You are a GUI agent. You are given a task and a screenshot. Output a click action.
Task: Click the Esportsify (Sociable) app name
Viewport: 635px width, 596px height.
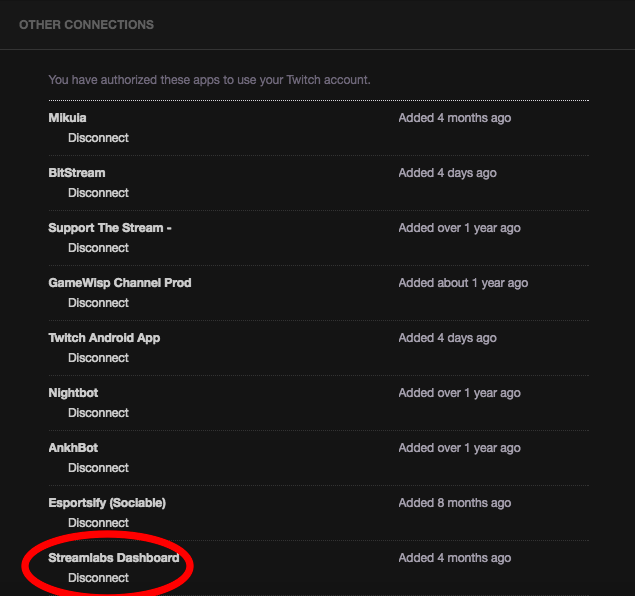pos(107,503)
